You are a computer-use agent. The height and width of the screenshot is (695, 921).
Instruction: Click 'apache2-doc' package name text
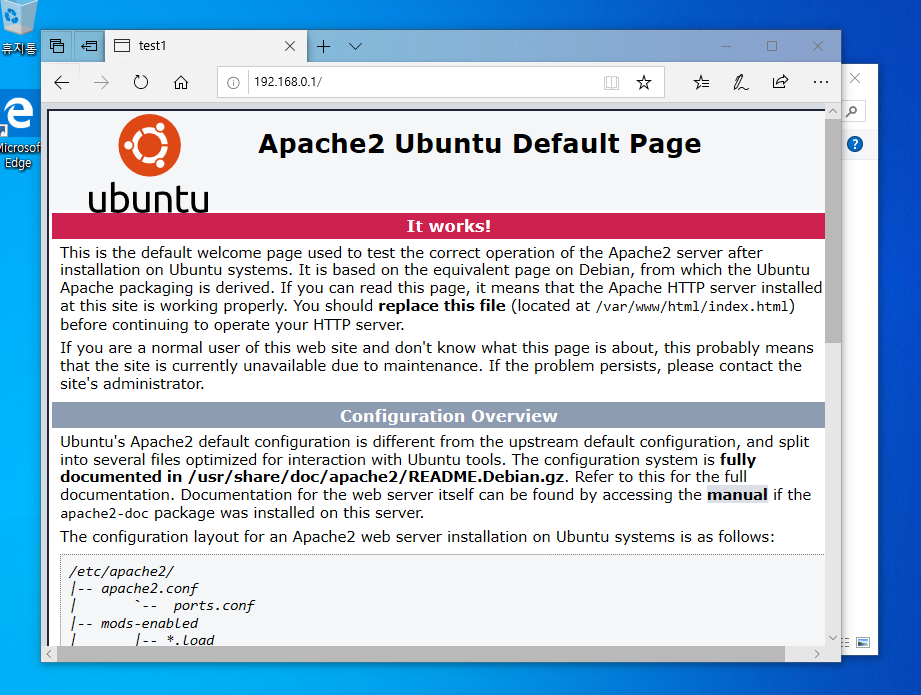(x=104, y=513)
